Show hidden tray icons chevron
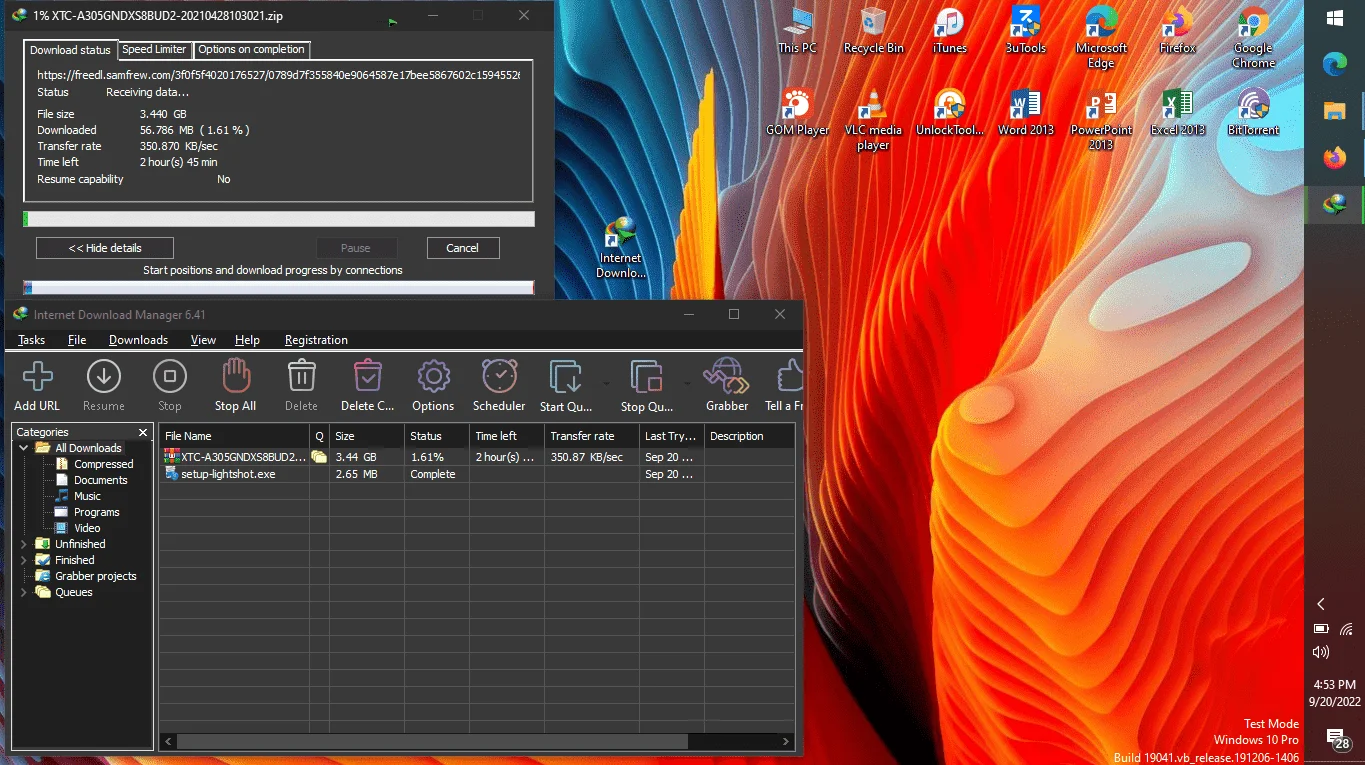This screenshot has height=765, width=1365. click(x=1321, y=604)
